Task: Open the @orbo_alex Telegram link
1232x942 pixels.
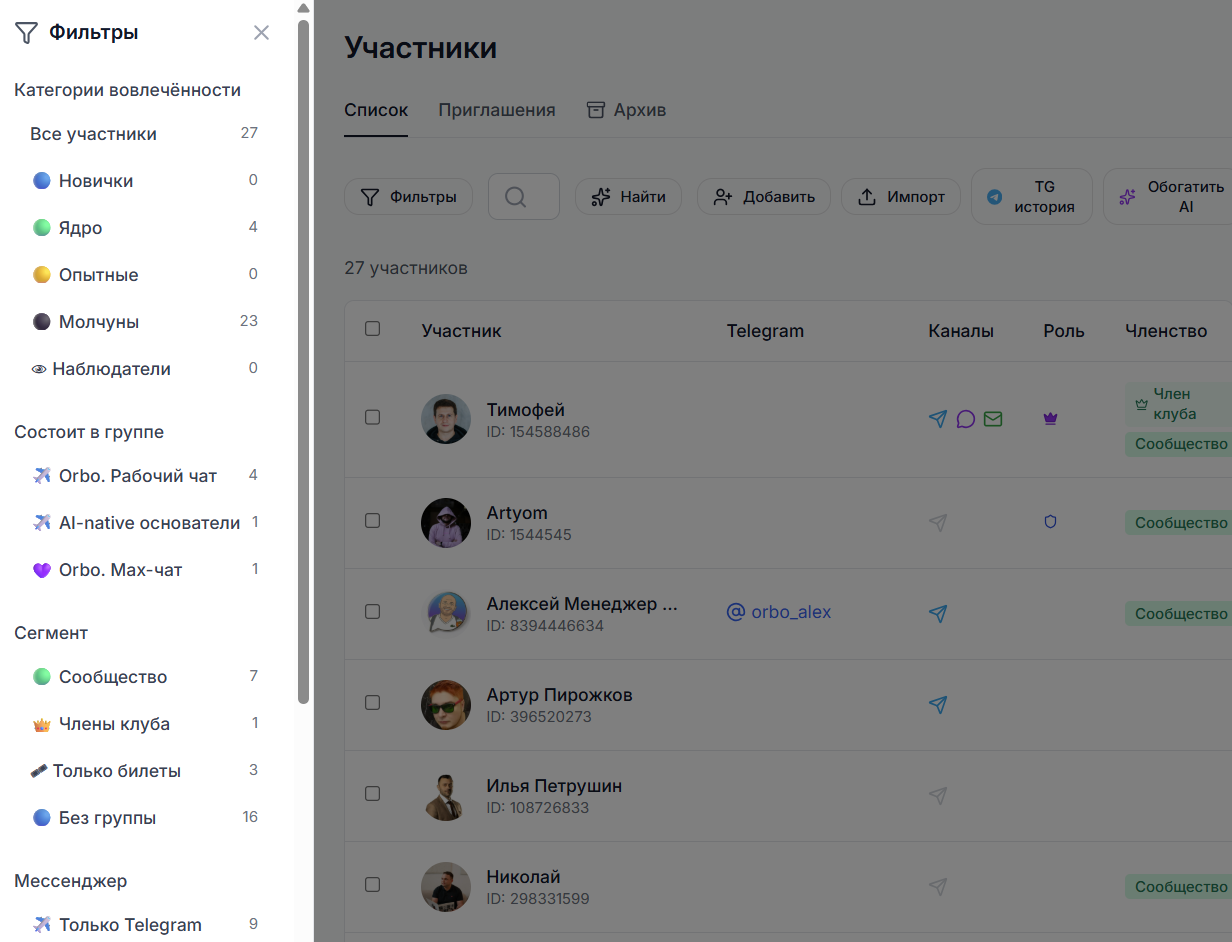Action: point(779,612)
